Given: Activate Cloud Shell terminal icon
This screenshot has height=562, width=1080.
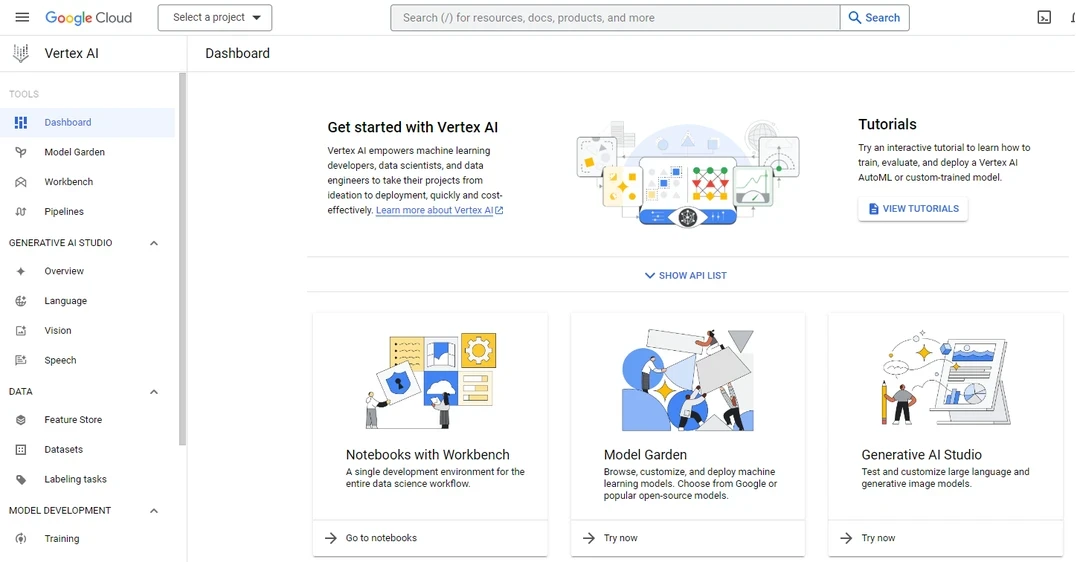Looking at the screenshot, I should coord(1044,18).
